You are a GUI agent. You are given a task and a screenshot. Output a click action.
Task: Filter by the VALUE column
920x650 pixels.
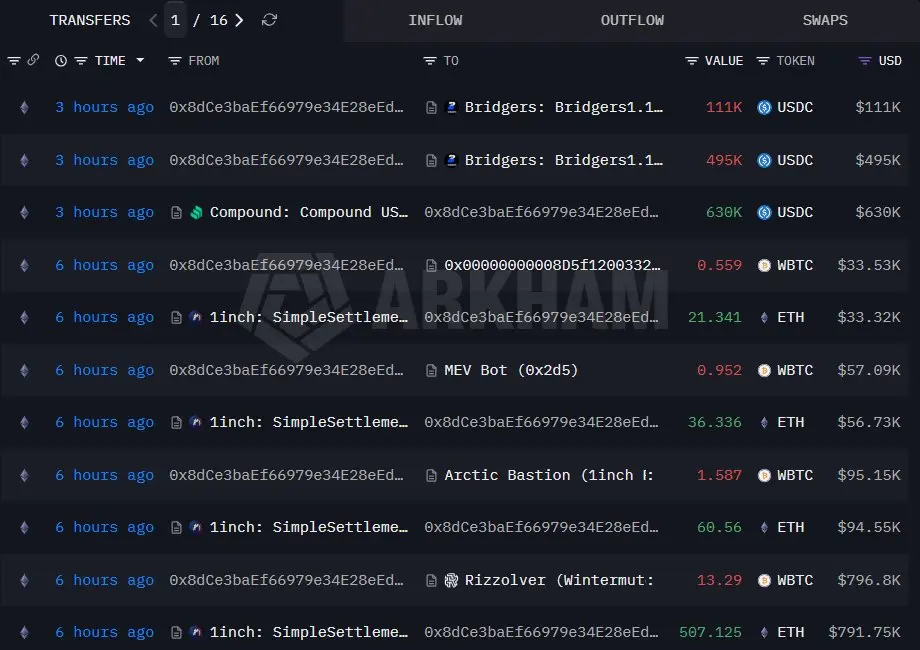[x=692, y=61]
